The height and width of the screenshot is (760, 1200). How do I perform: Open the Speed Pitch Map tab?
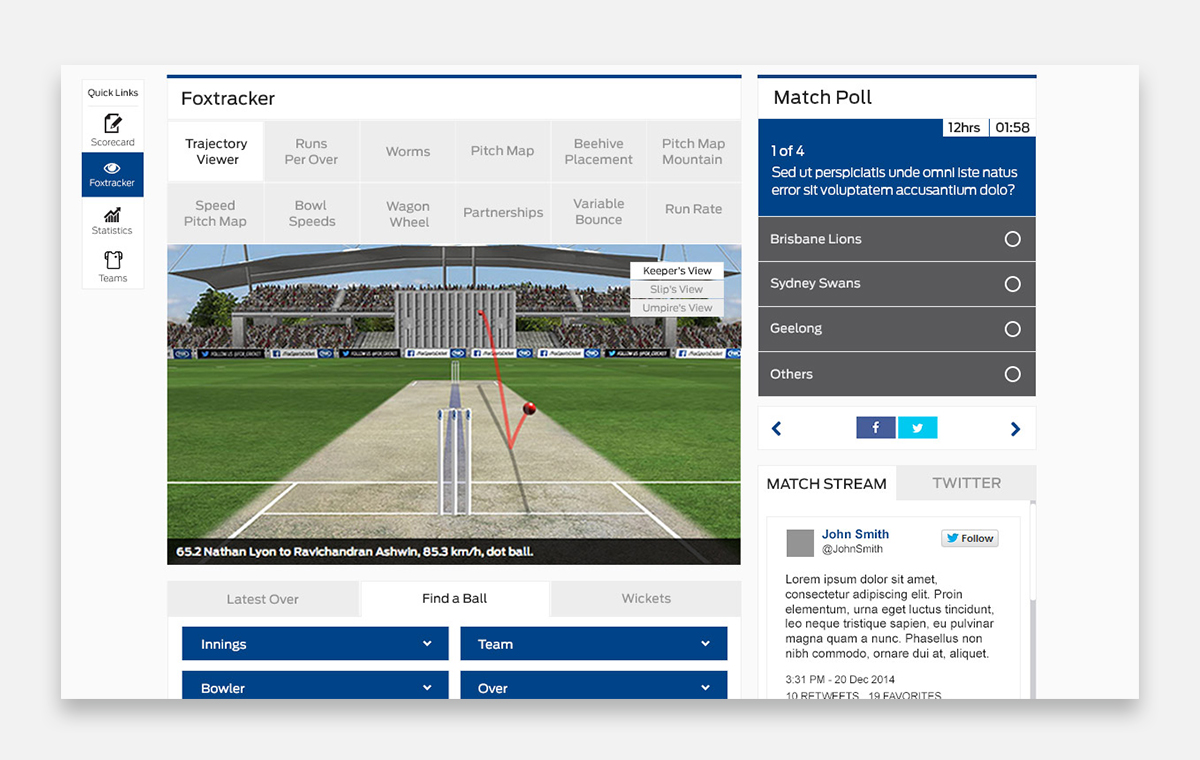coord(216,213)
